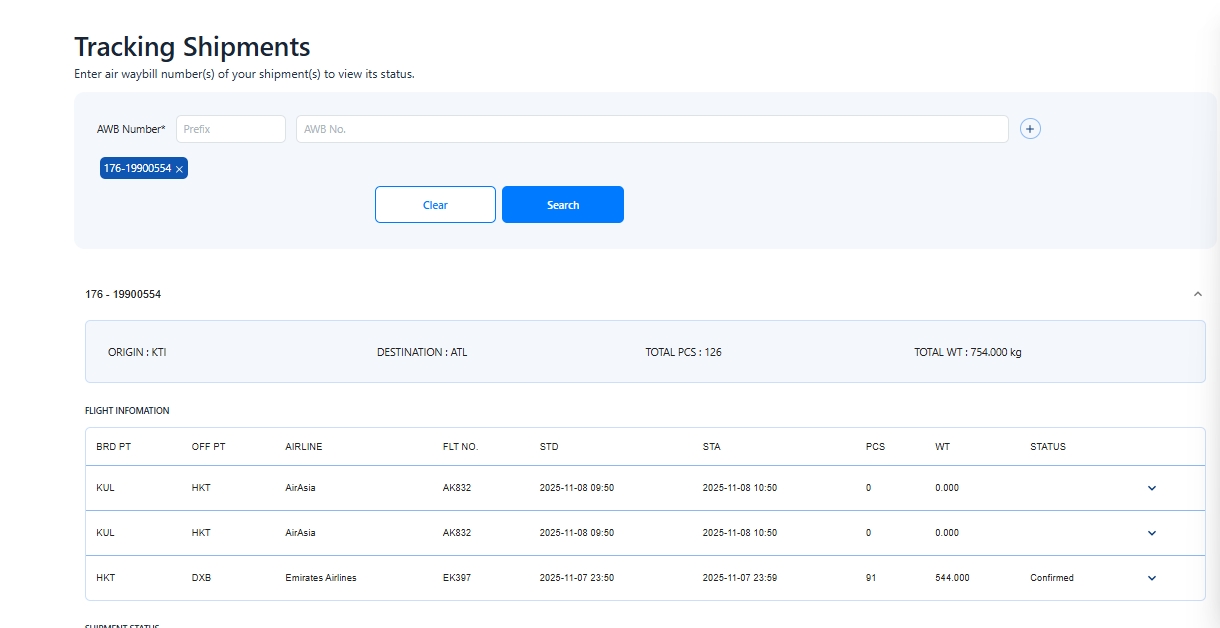Click the TOTAL WT : 754.000 kg text
Image resolution: width=1220 pixels, height=628 pixels.
click(x=967, y=352)
